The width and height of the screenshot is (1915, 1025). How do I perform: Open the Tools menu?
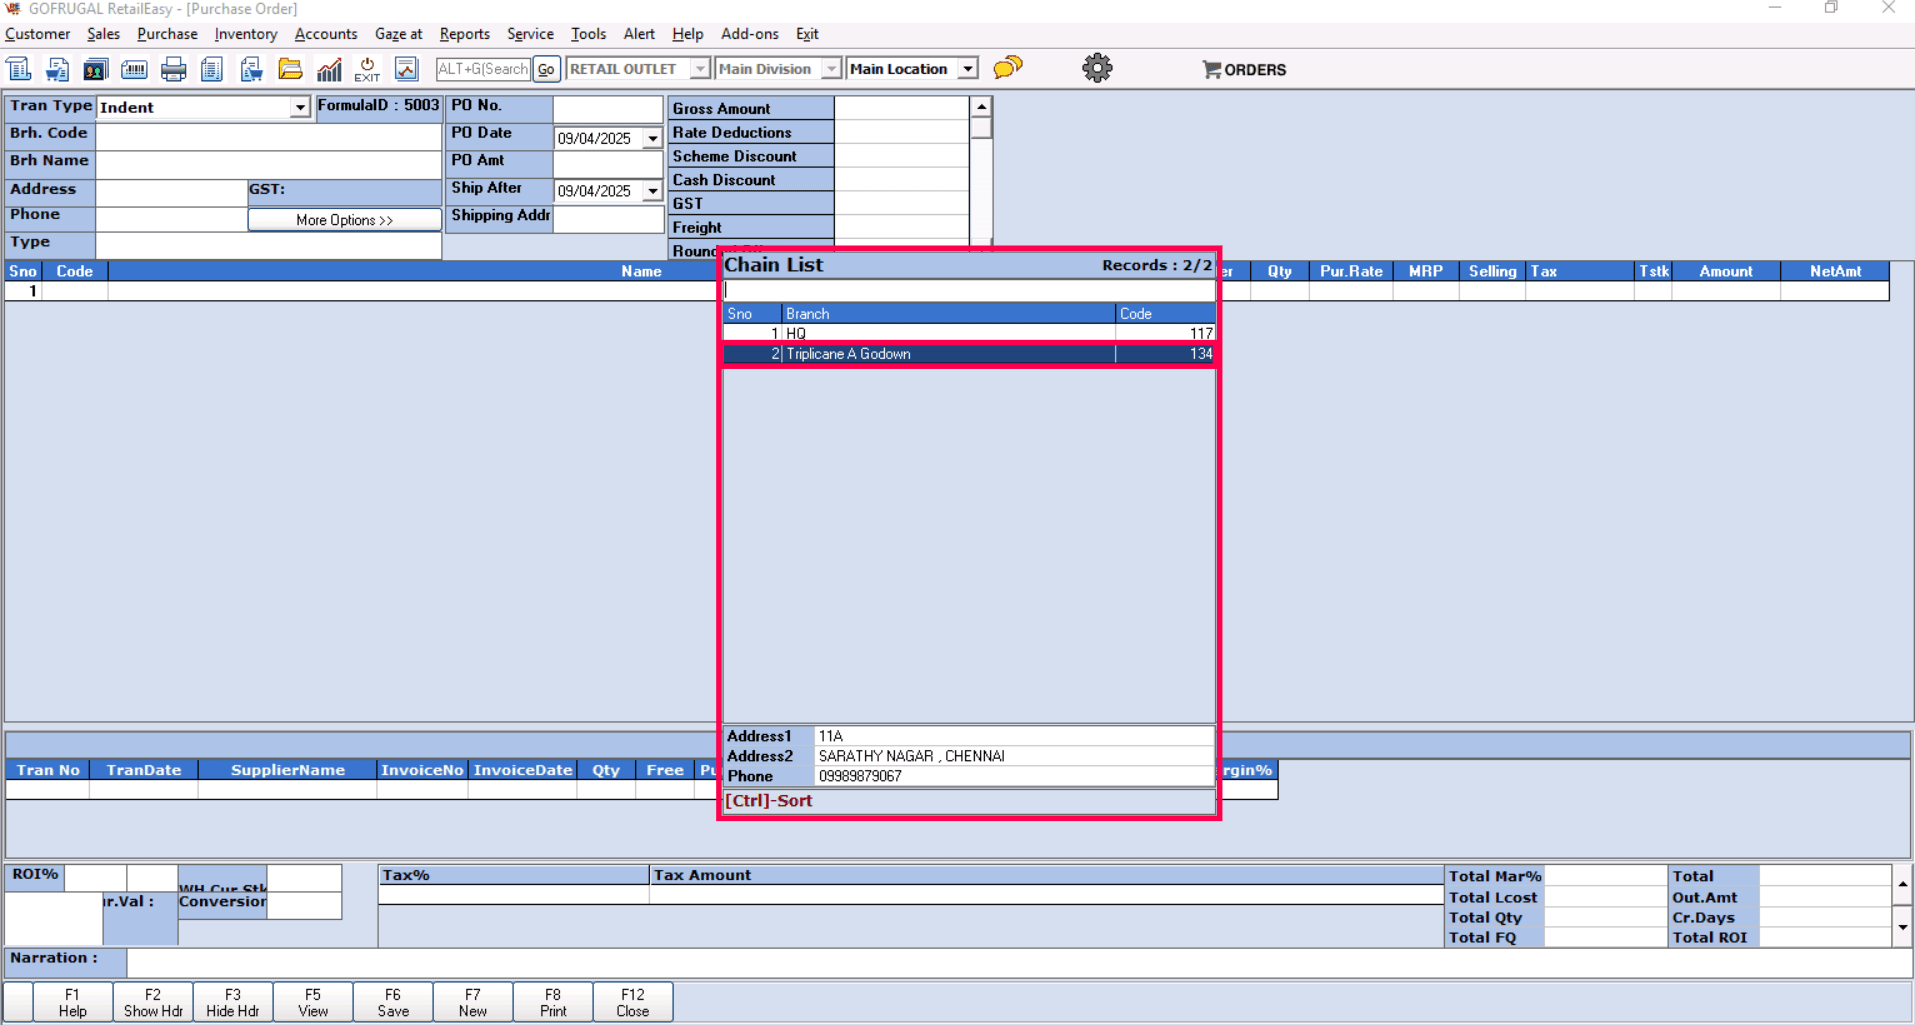(588, 34)
